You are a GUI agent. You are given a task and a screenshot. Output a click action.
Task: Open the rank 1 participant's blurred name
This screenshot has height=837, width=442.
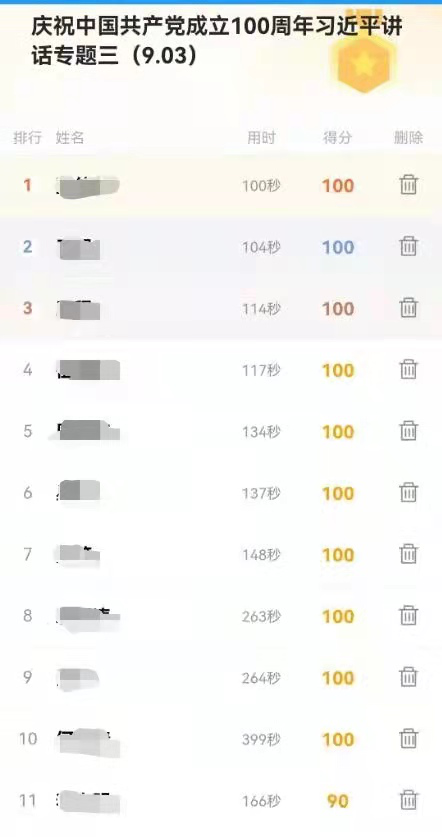88,185
